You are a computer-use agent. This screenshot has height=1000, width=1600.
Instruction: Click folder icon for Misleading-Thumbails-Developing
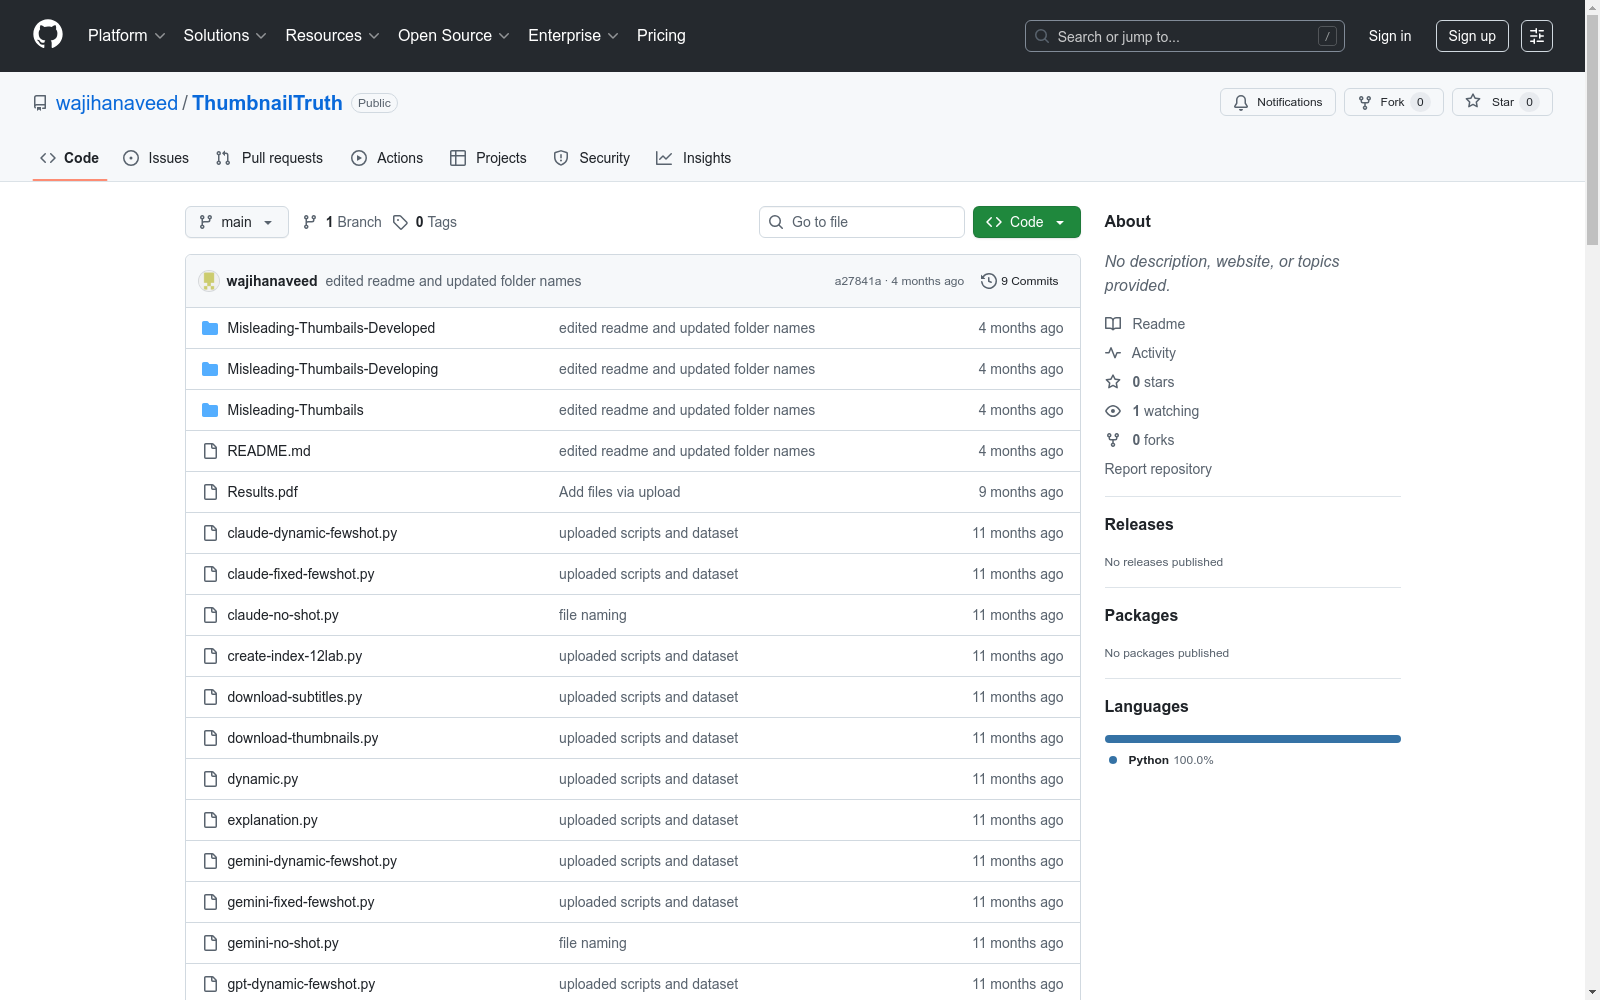[x=210, y=369]
